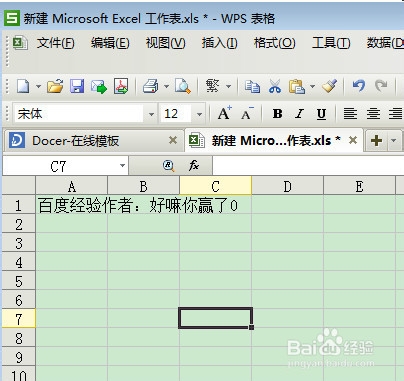Select row 7 header

pyautogui.click(x=18, y=319)
